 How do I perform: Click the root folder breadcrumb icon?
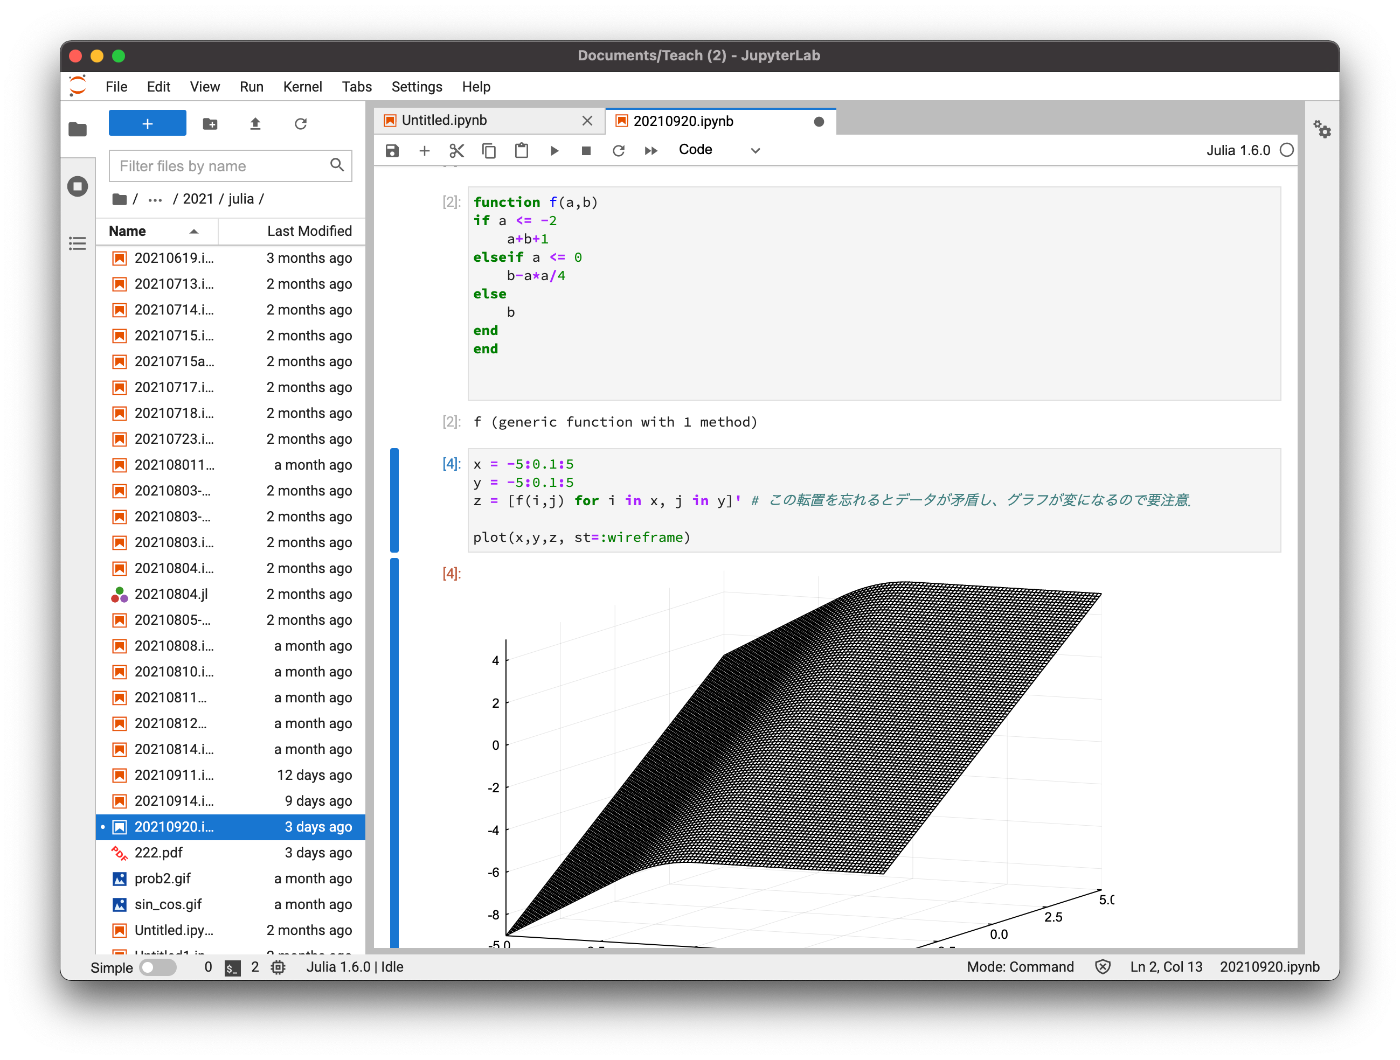tap(120, 199)
